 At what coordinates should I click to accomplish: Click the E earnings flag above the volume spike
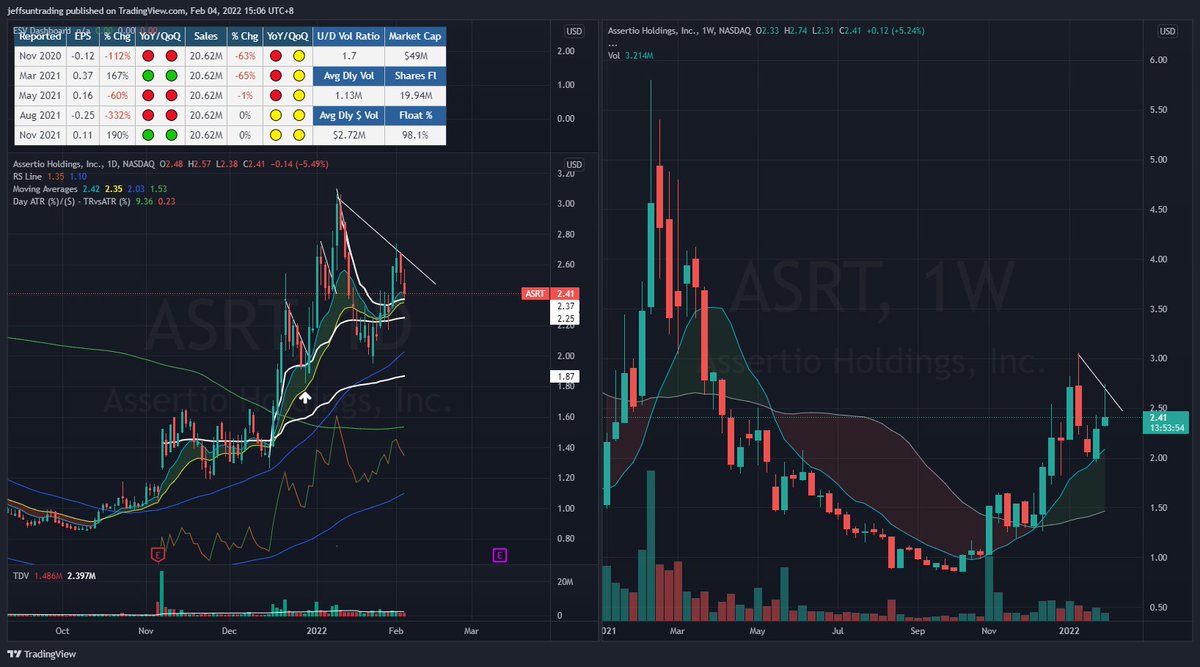[x=158, y=554]
